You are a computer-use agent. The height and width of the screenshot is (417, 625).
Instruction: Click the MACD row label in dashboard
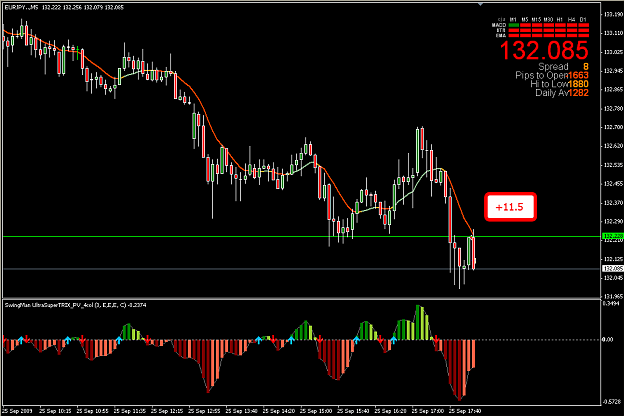(x=499, y=25)
